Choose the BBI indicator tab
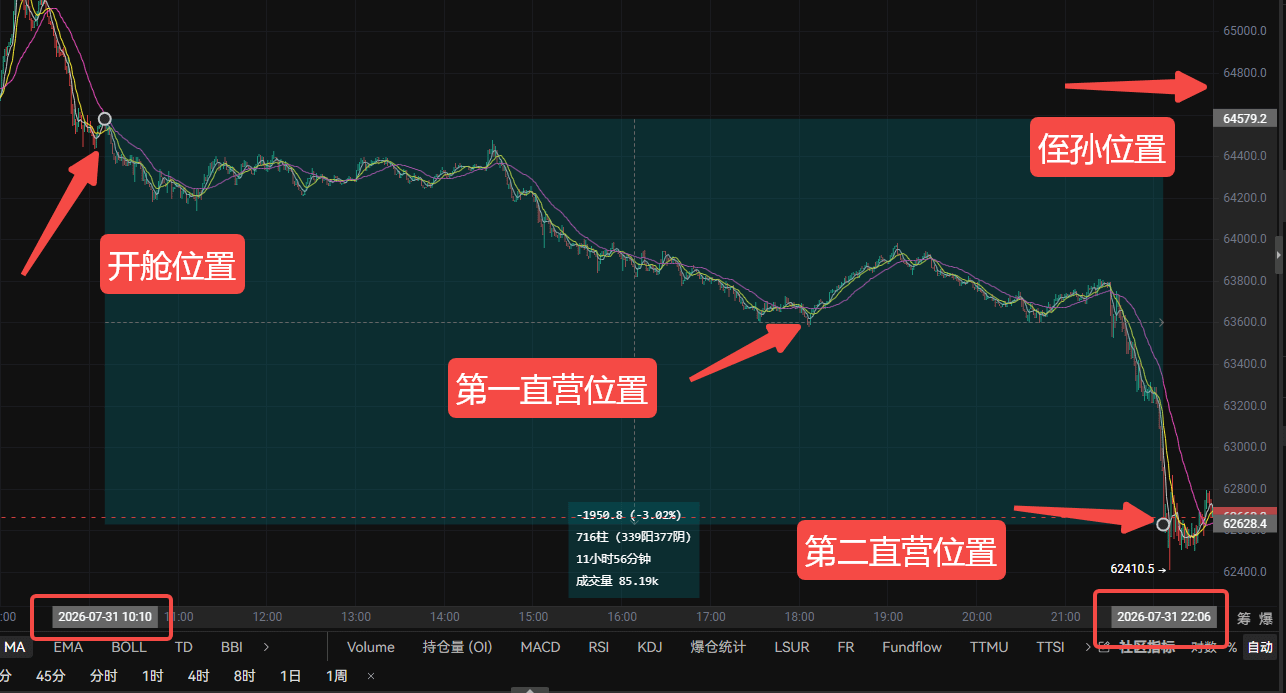Viewport: 1286px width, 693px height. coord(231,647)
